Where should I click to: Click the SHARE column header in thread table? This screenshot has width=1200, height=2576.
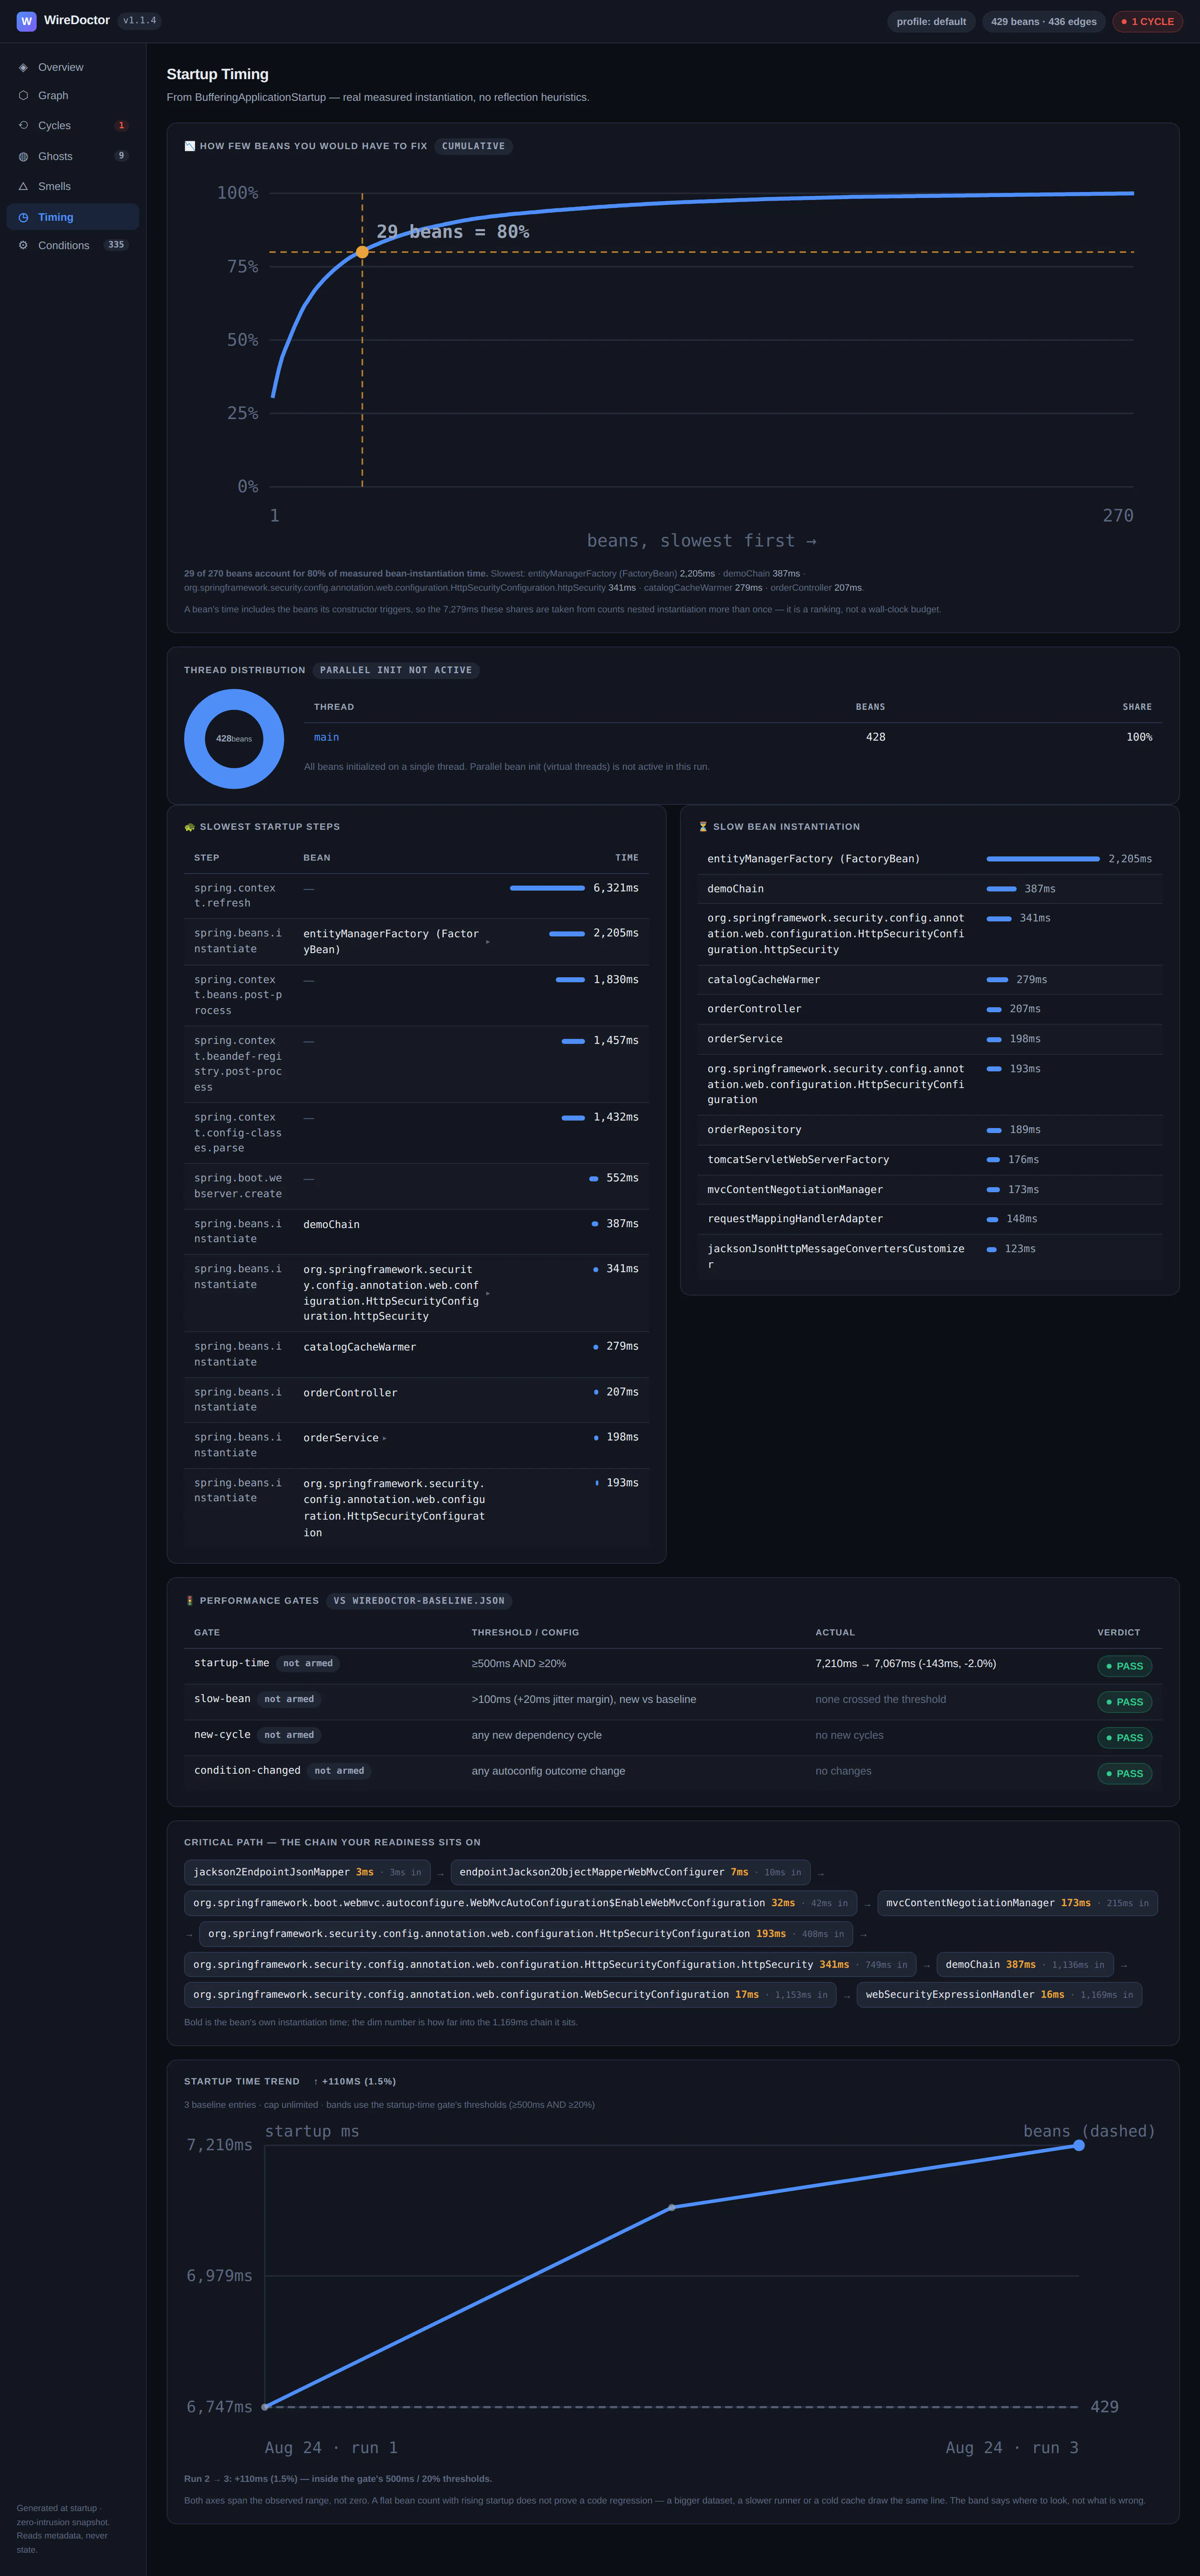[1137, 707]
